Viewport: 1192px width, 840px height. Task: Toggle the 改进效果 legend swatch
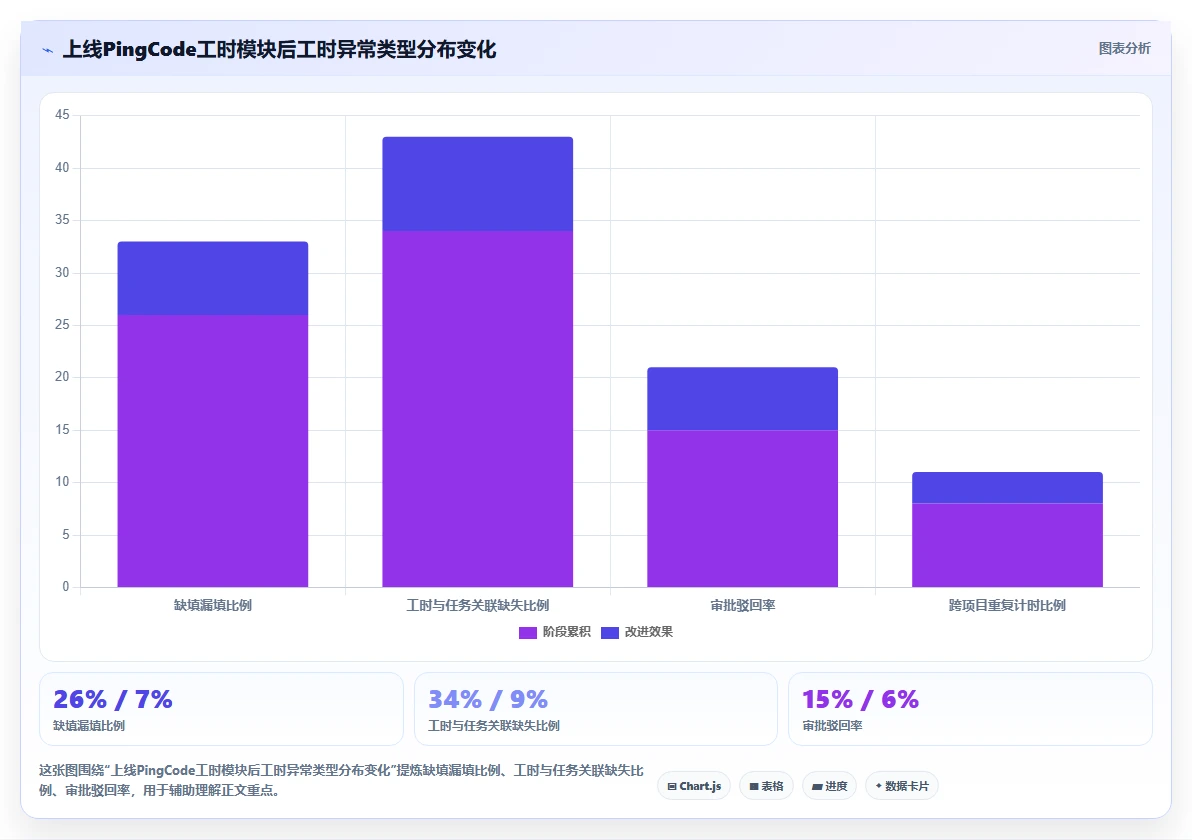[610, 632]
